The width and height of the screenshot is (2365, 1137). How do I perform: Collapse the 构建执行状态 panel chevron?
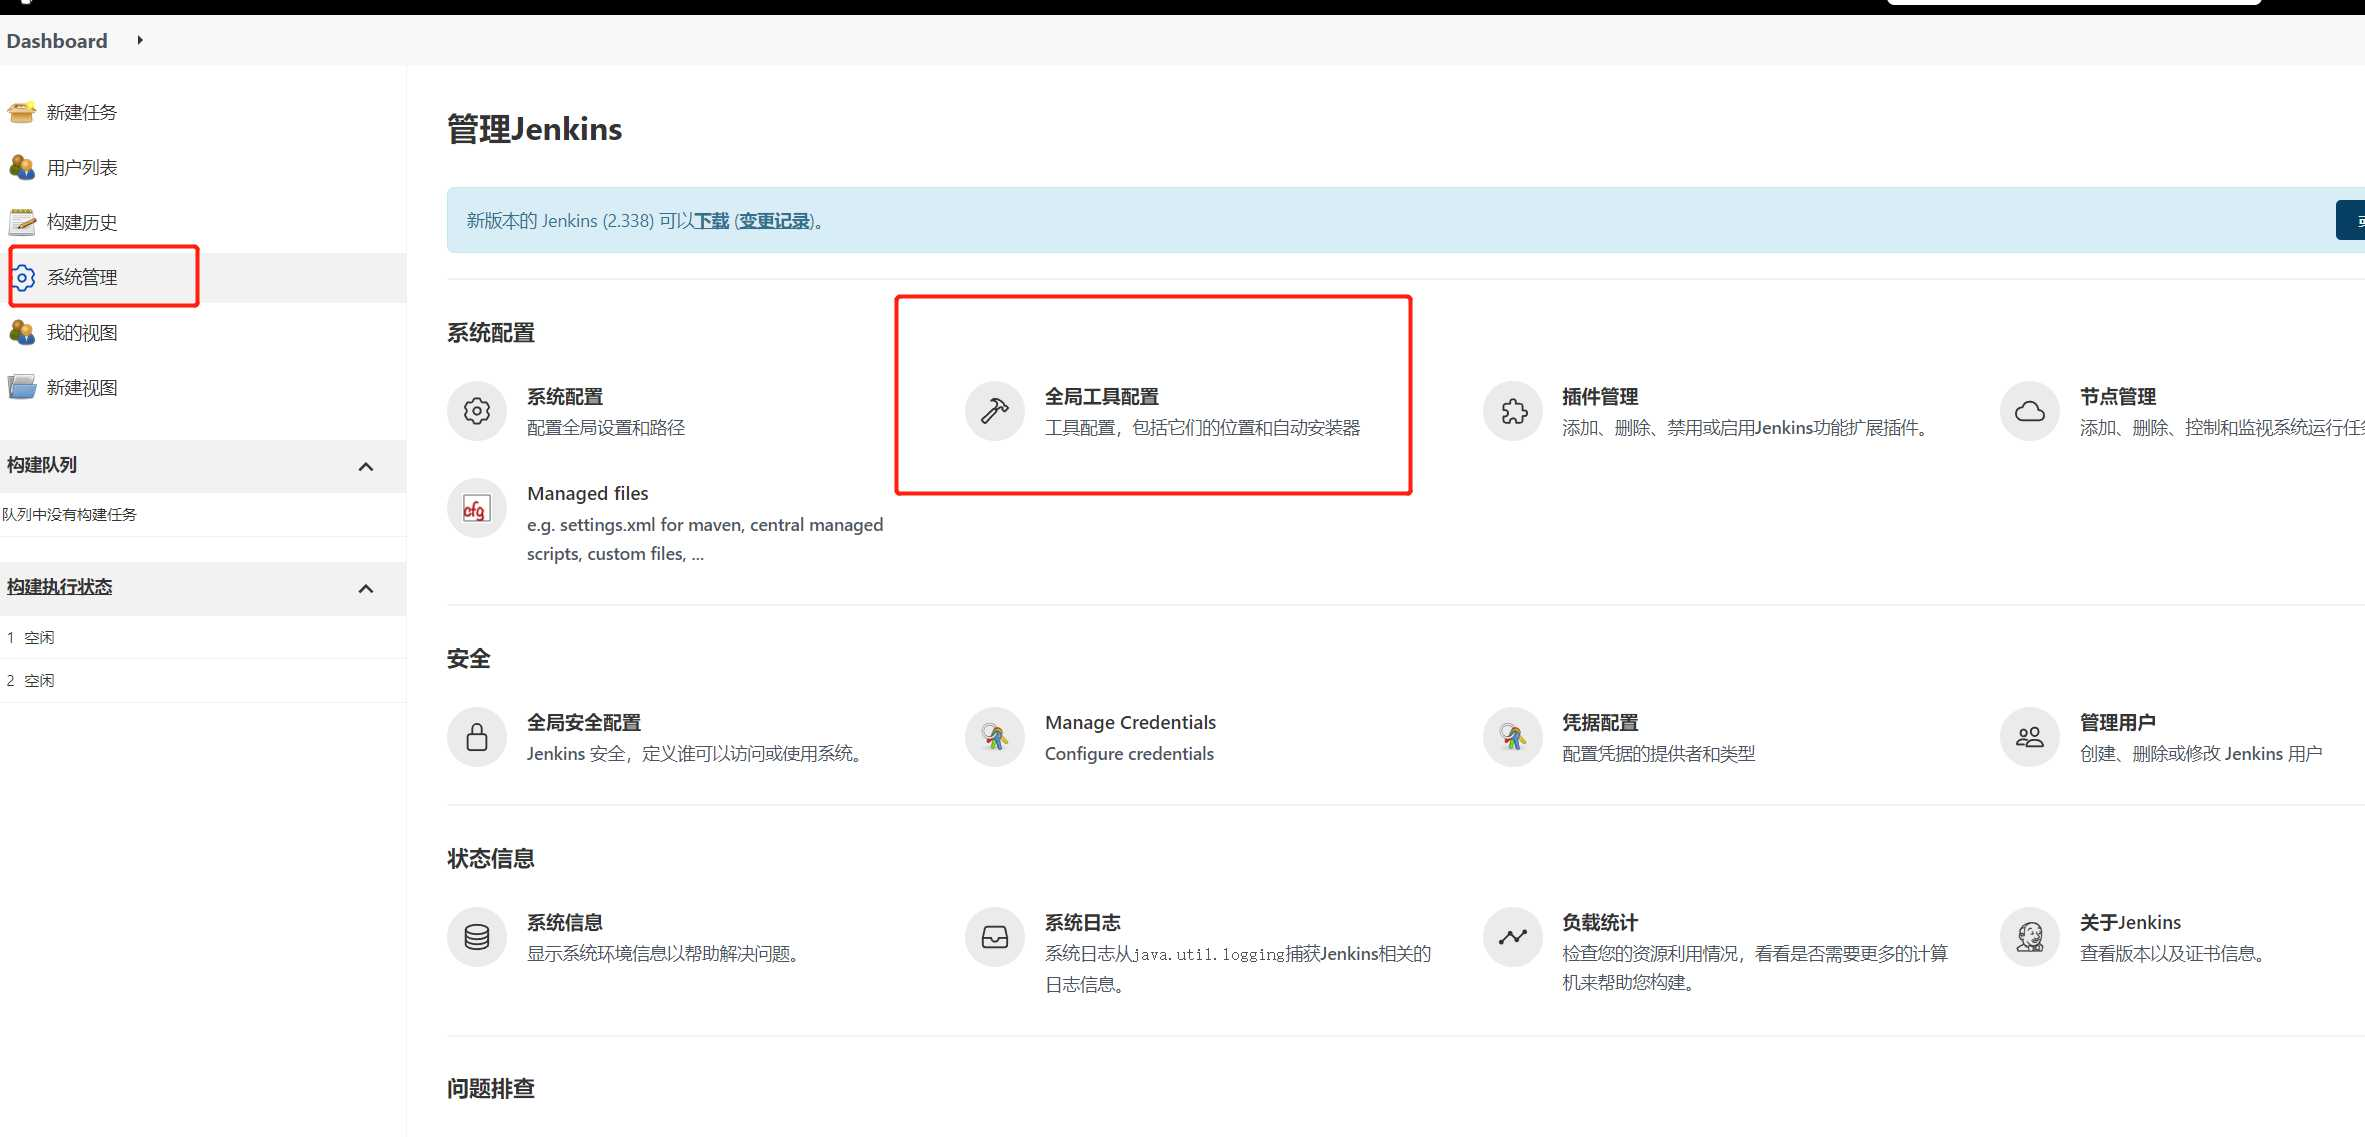coord(366,588)
